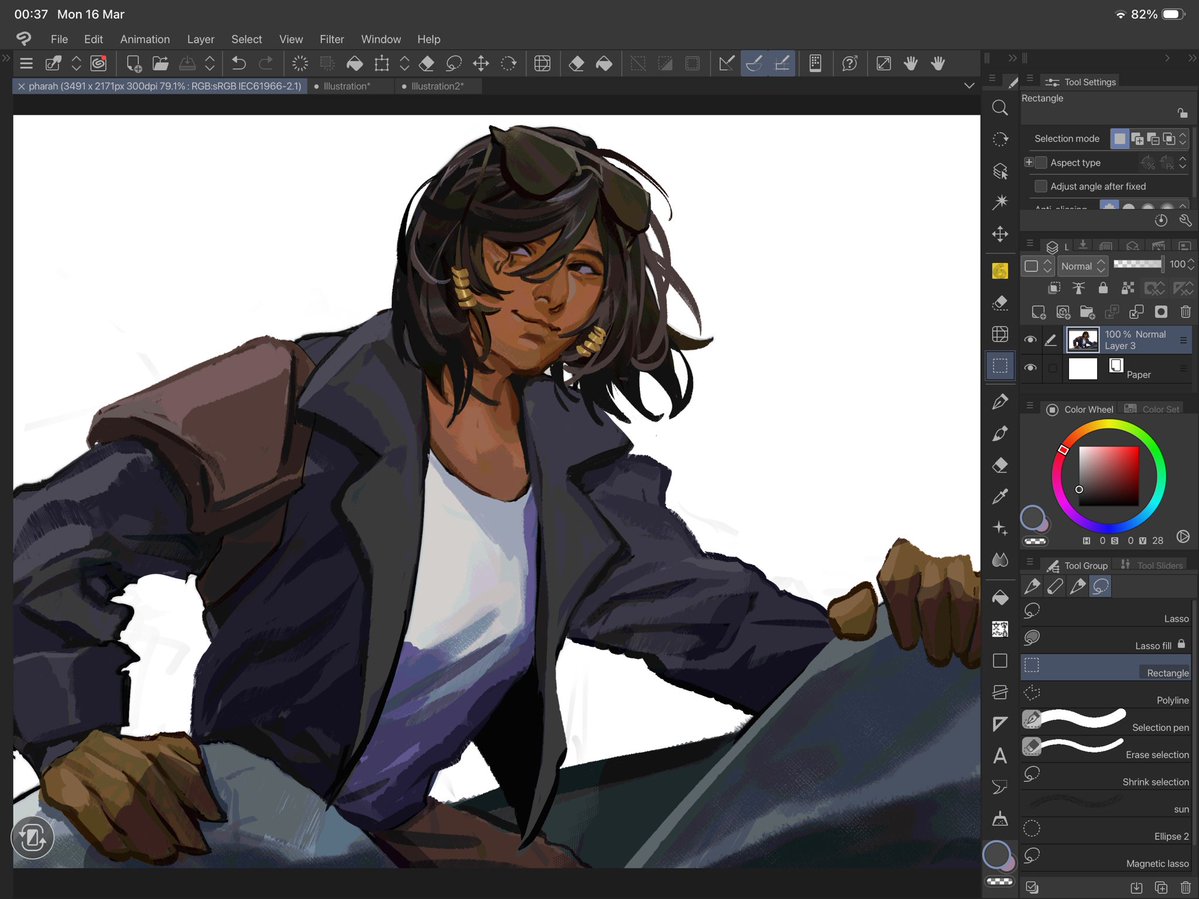Adjust layer opacity stepper arrows
This screenshot has width=1199, height=899.
[1191, 265]
